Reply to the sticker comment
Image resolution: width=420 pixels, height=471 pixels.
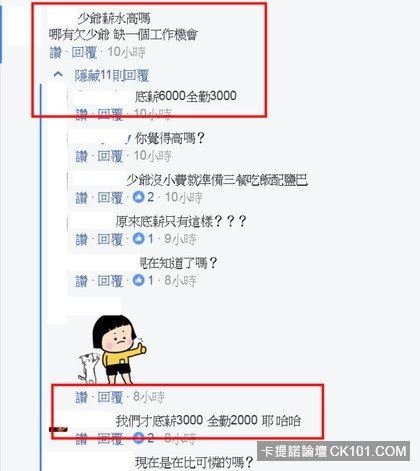(110, 397)
